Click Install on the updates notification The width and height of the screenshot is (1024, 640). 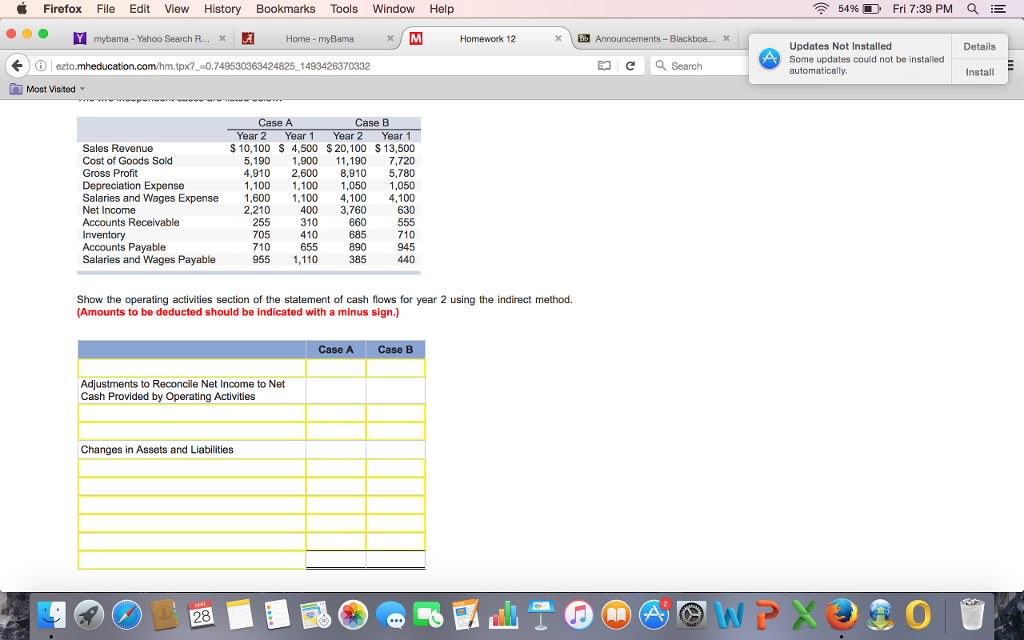pos(979,72)
